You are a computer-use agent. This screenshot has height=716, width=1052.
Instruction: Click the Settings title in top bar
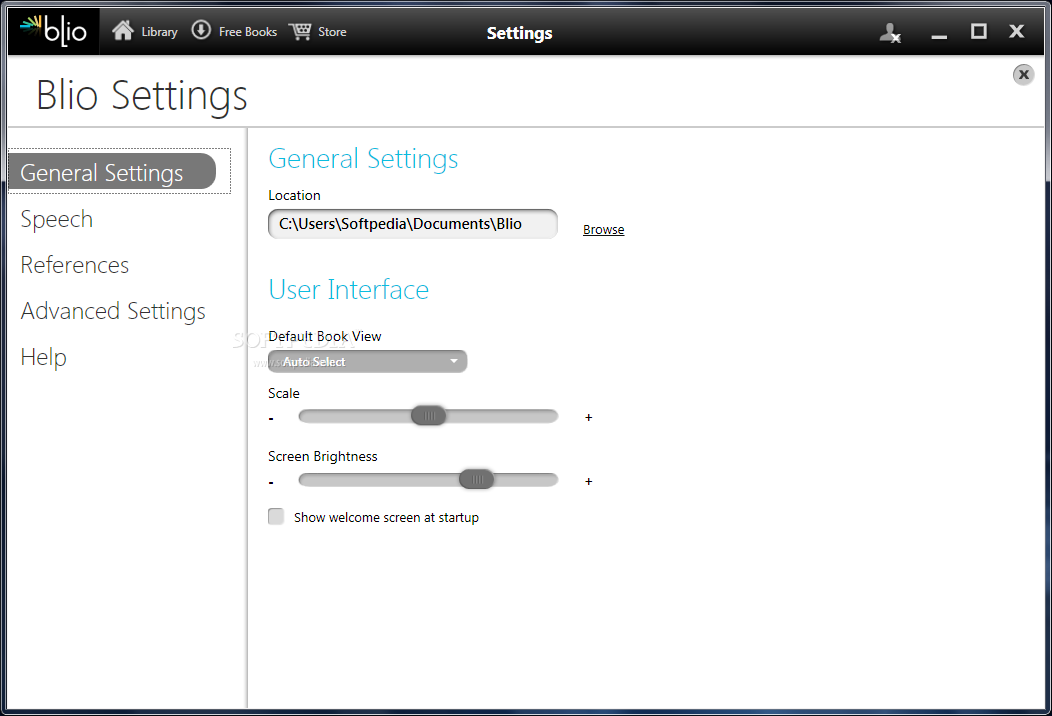(519, 33)
